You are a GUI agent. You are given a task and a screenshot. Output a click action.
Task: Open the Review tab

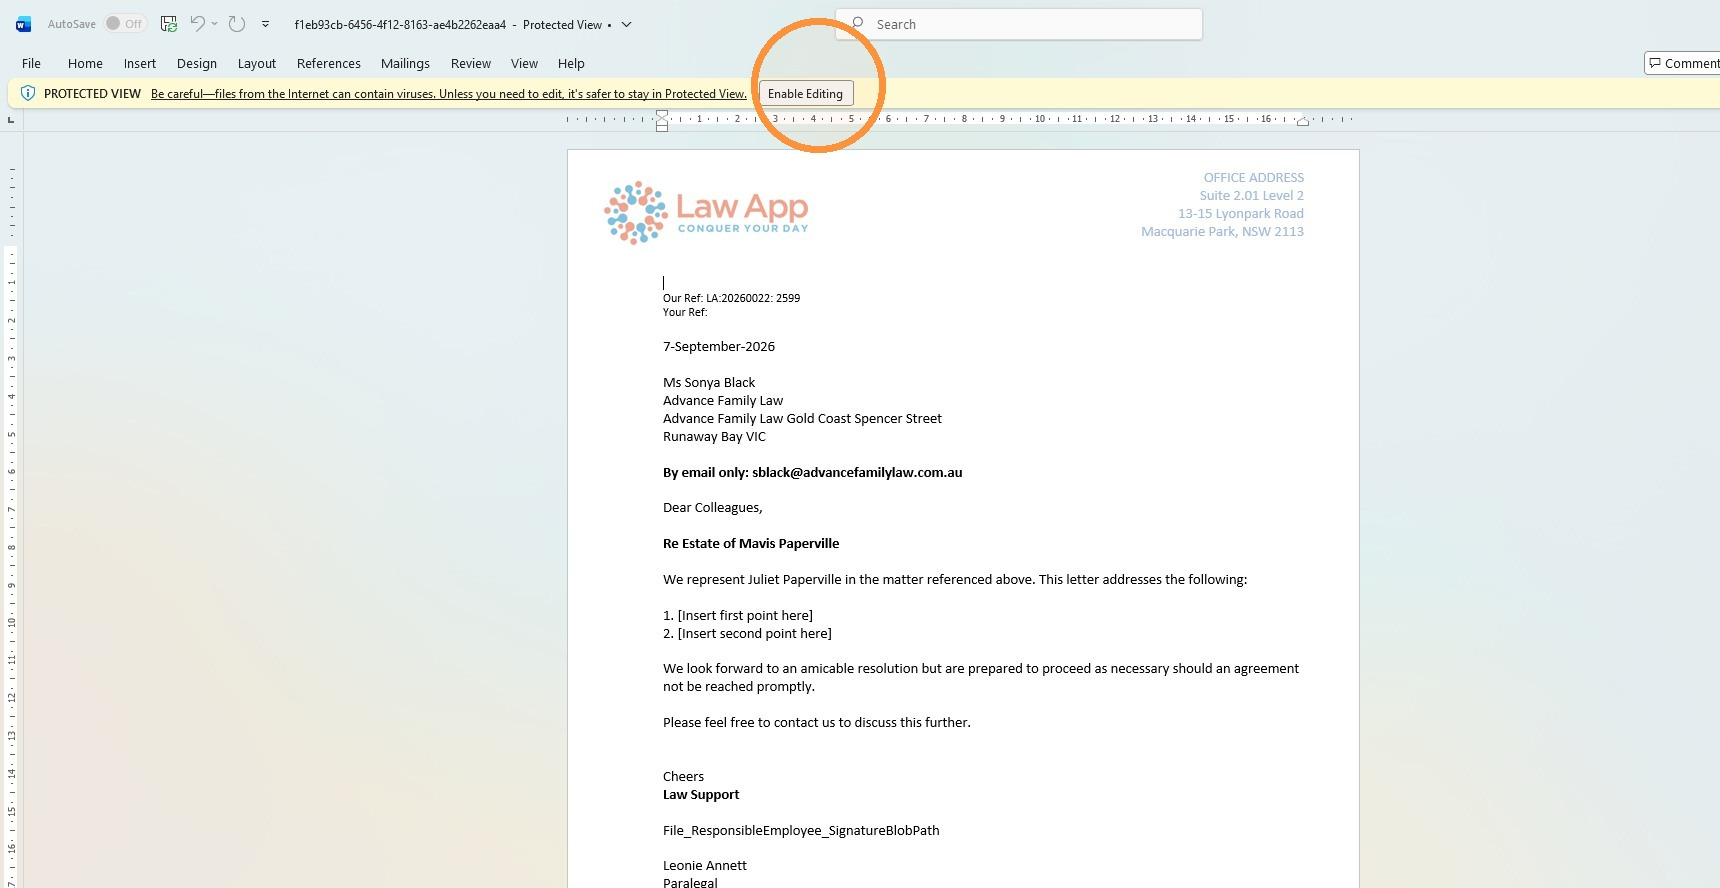click(471, 63)
